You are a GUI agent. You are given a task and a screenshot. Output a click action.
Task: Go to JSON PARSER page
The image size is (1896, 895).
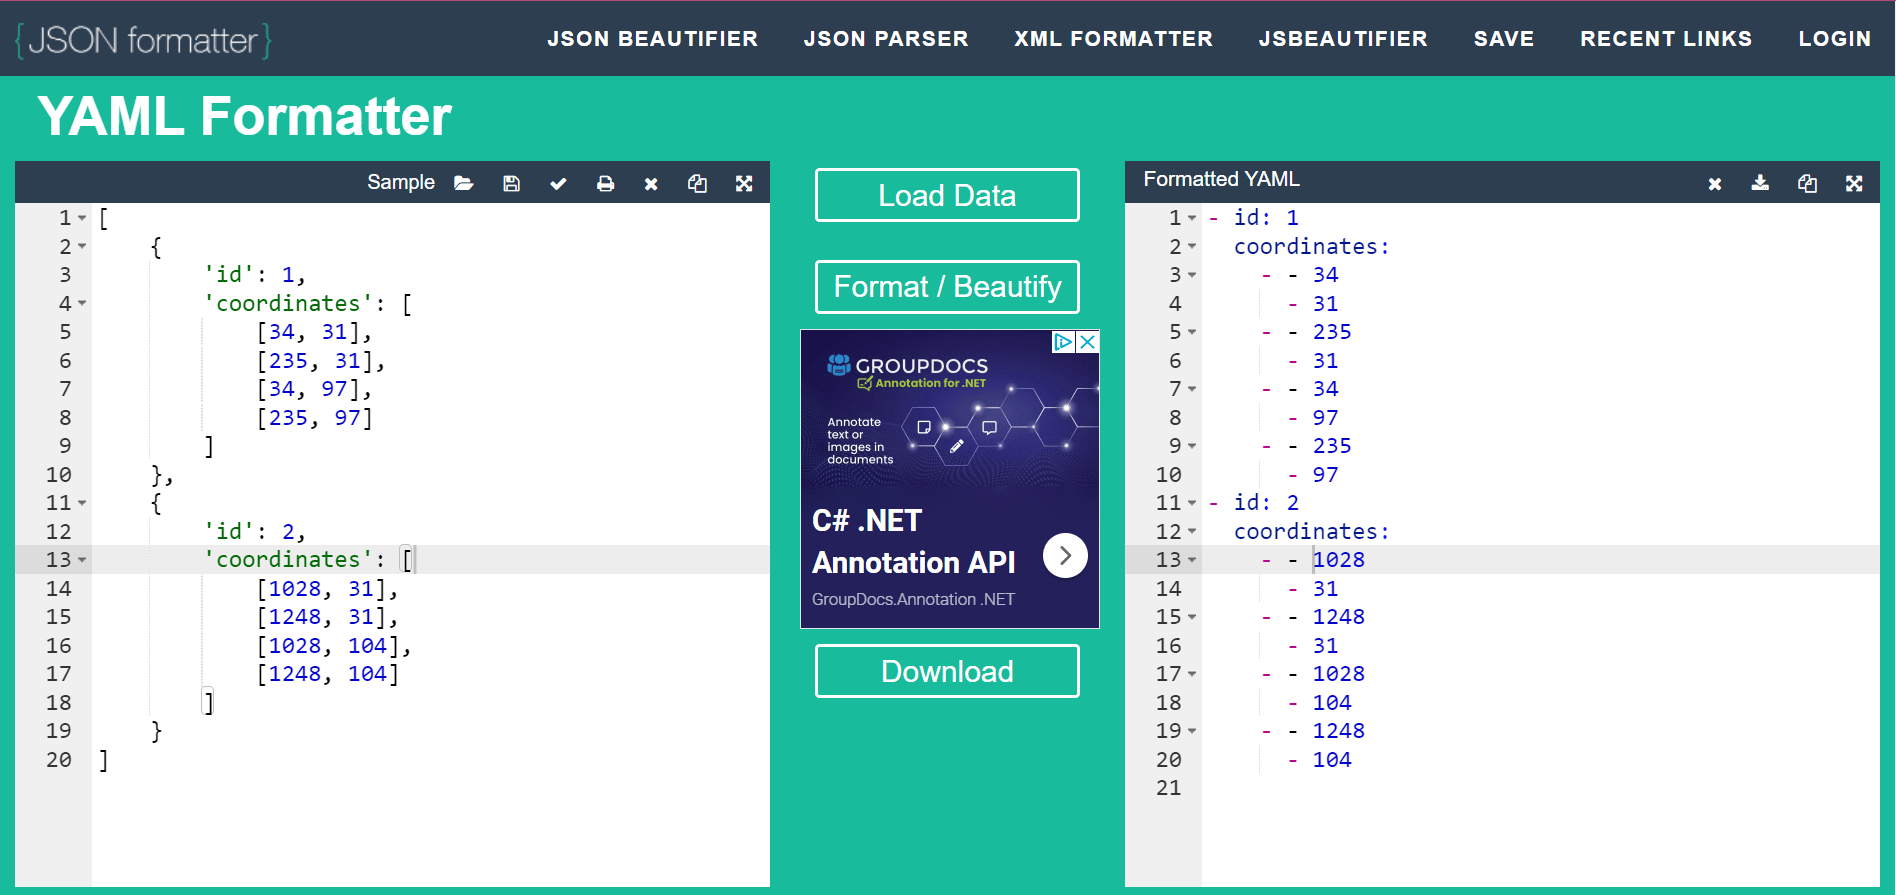pos(886,39)
